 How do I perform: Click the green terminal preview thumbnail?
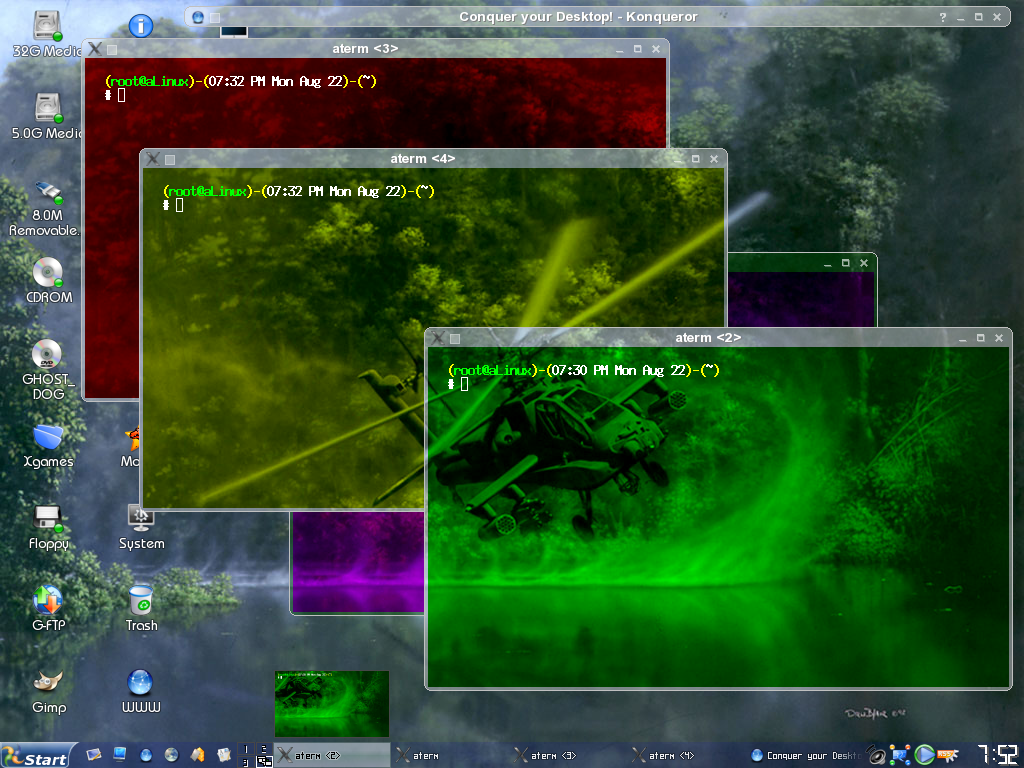click(x=332, y=703)
